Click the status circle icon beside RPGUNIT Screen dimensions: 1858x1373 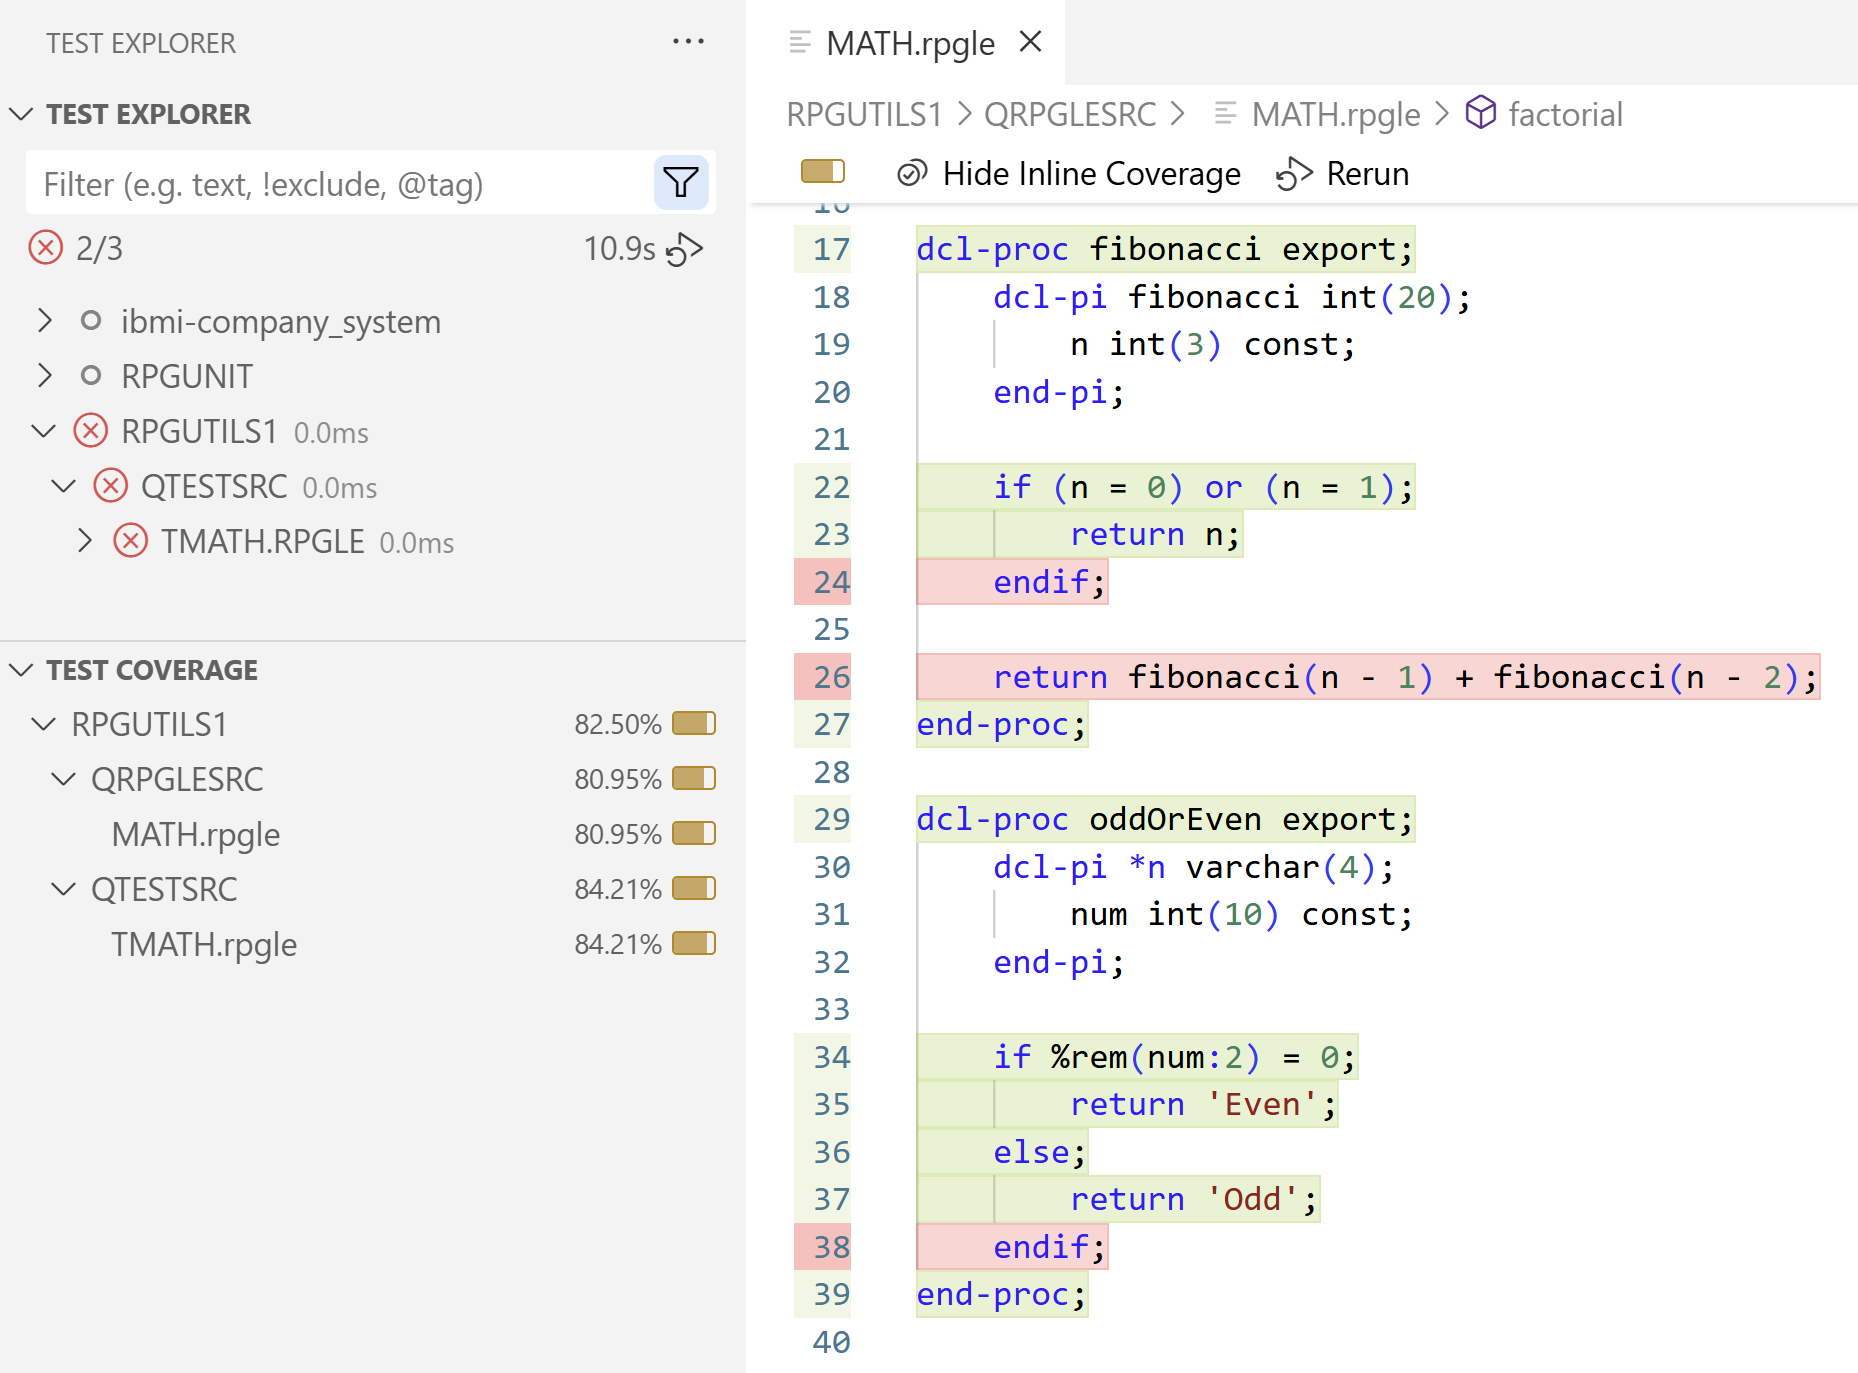pyautogui.click(x=91, y=375)
